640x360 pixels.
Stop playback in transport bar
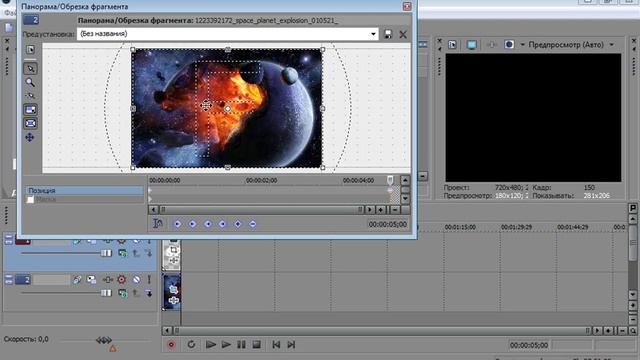pyautogui.click(x=256, y=345)
